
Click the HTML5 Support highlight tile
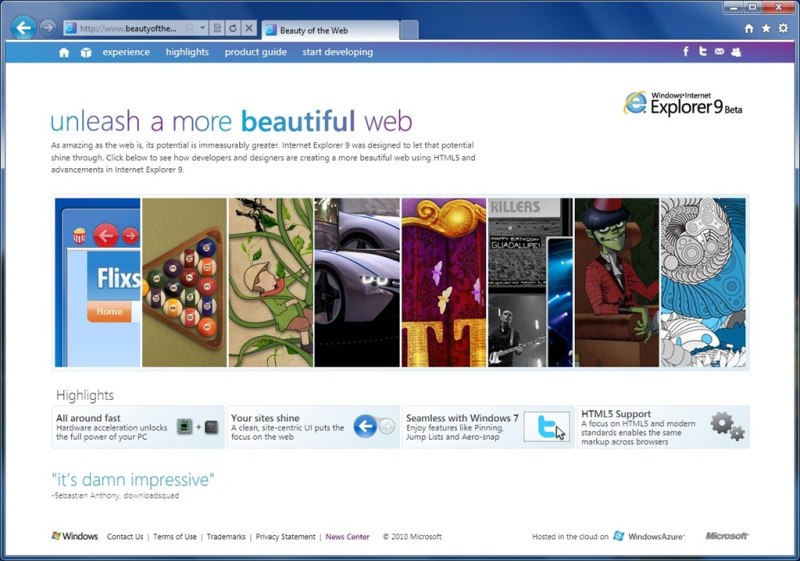(662, 427)
